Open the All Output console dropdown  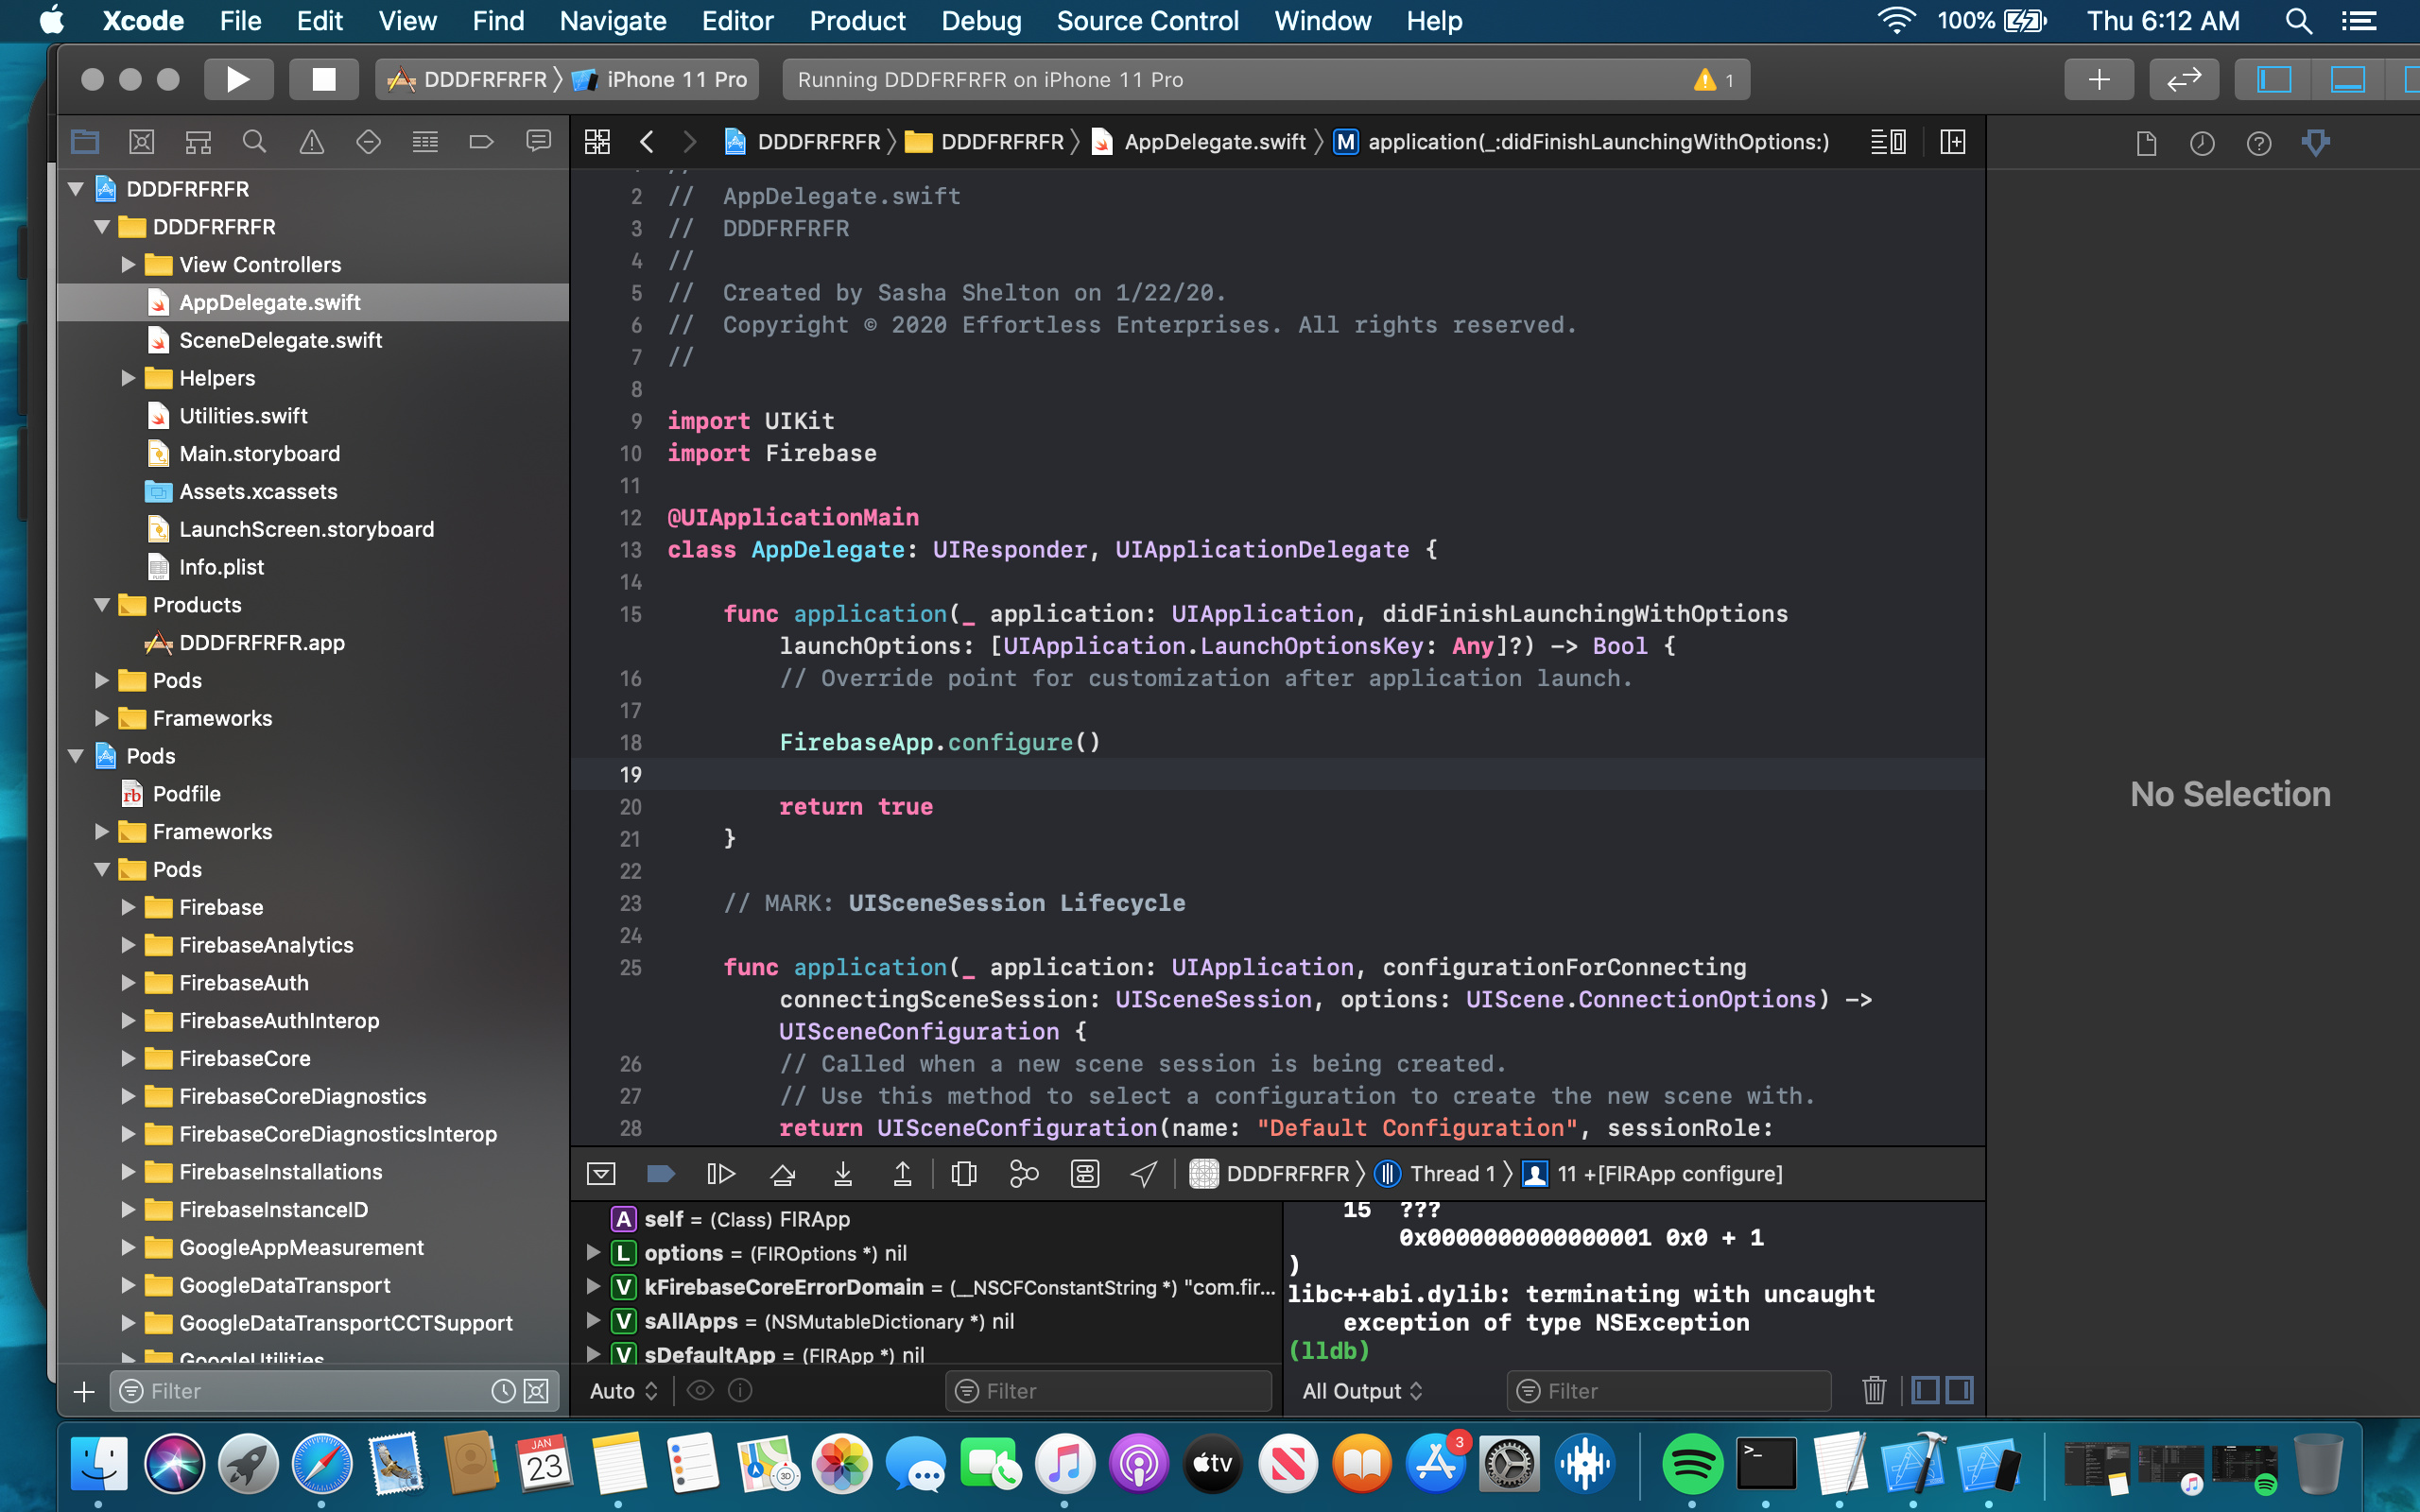pos(1362,1391)
